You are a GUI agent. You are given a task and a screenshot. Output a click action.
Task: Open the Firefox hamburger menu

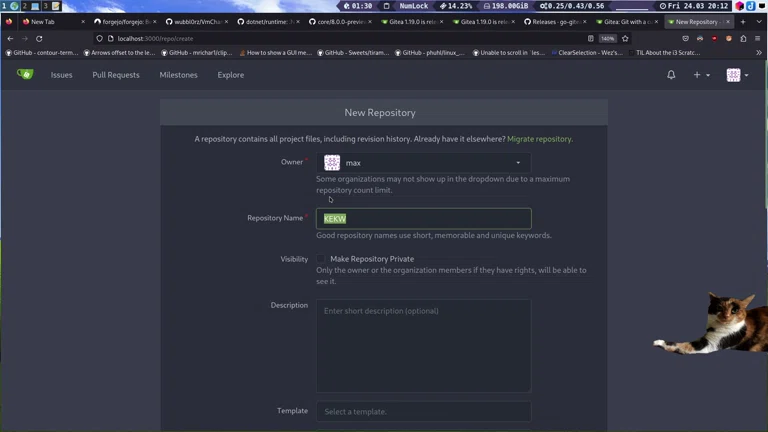[757, 38]
